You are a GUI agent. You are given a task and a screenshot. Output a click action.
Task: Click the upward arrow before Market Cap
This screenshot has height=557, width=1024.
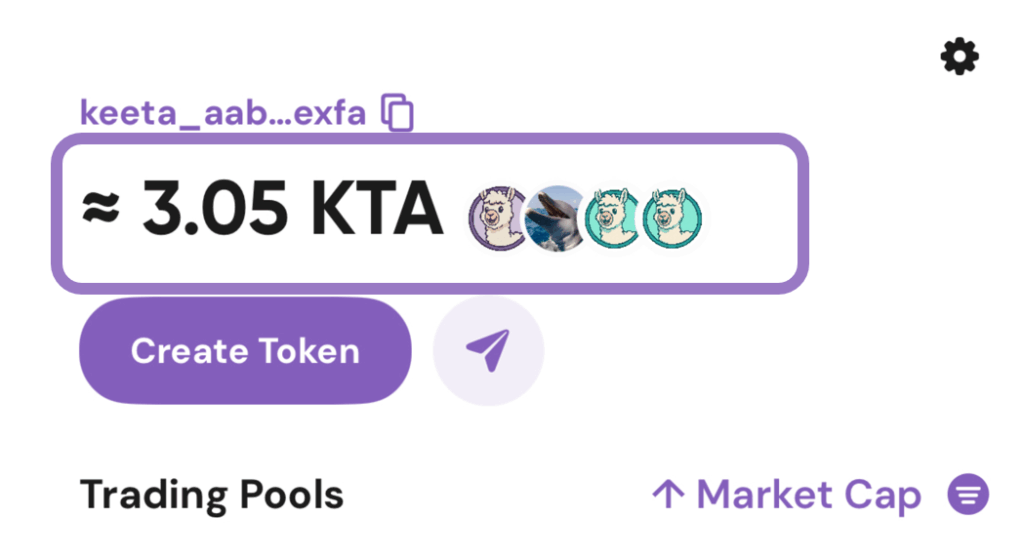(x=668, y=494)
